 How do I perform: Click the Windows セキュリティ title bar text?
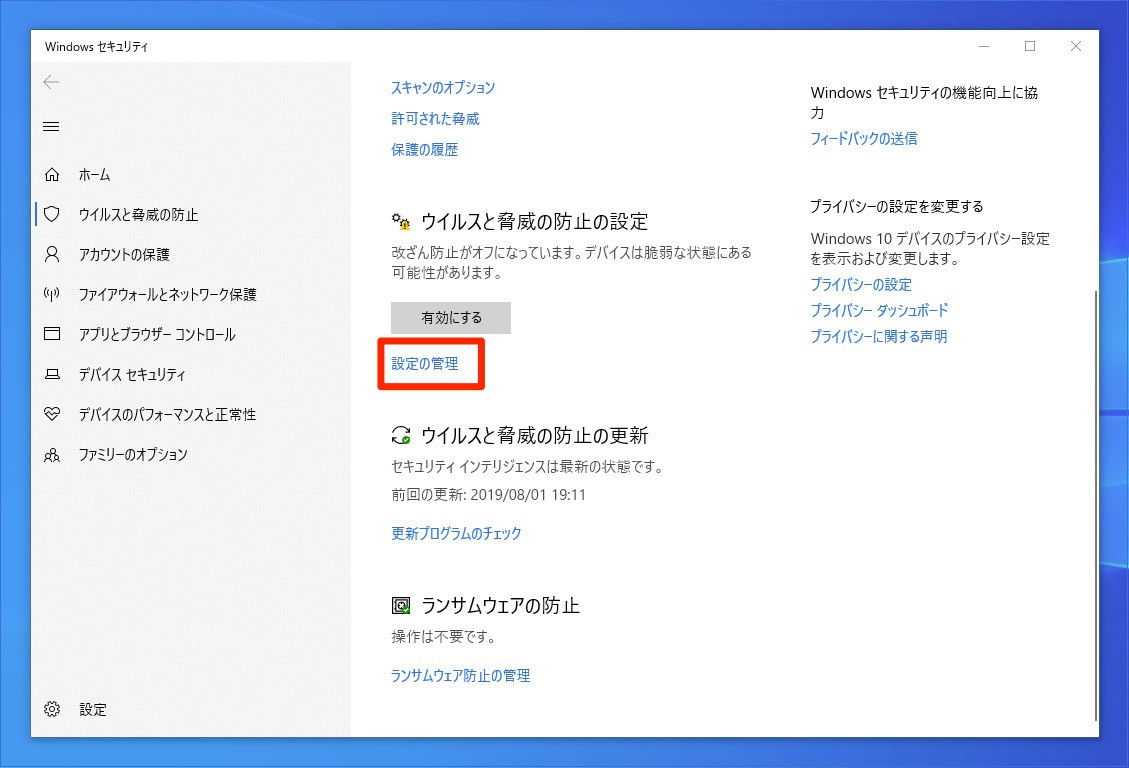(96, 47)
